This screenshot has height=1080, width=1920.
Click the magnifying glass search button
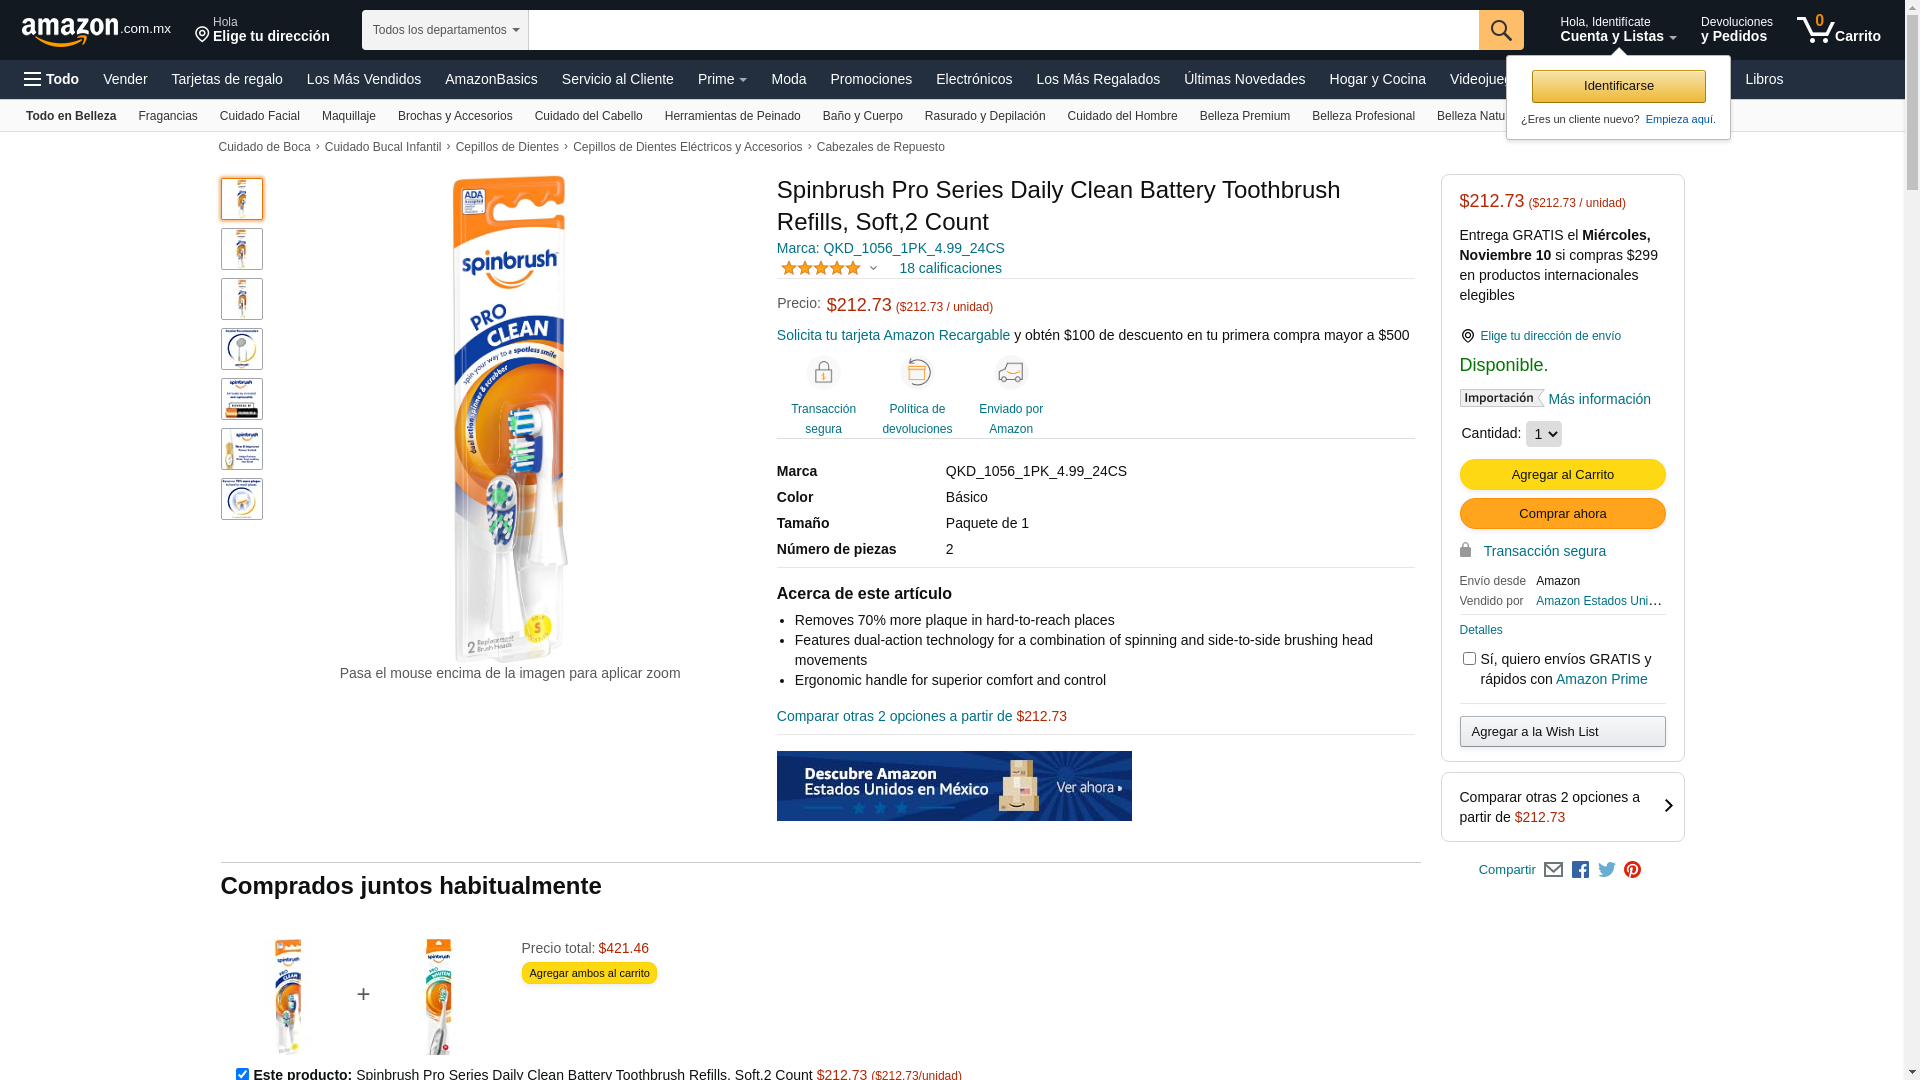(x=1500, y=30)
